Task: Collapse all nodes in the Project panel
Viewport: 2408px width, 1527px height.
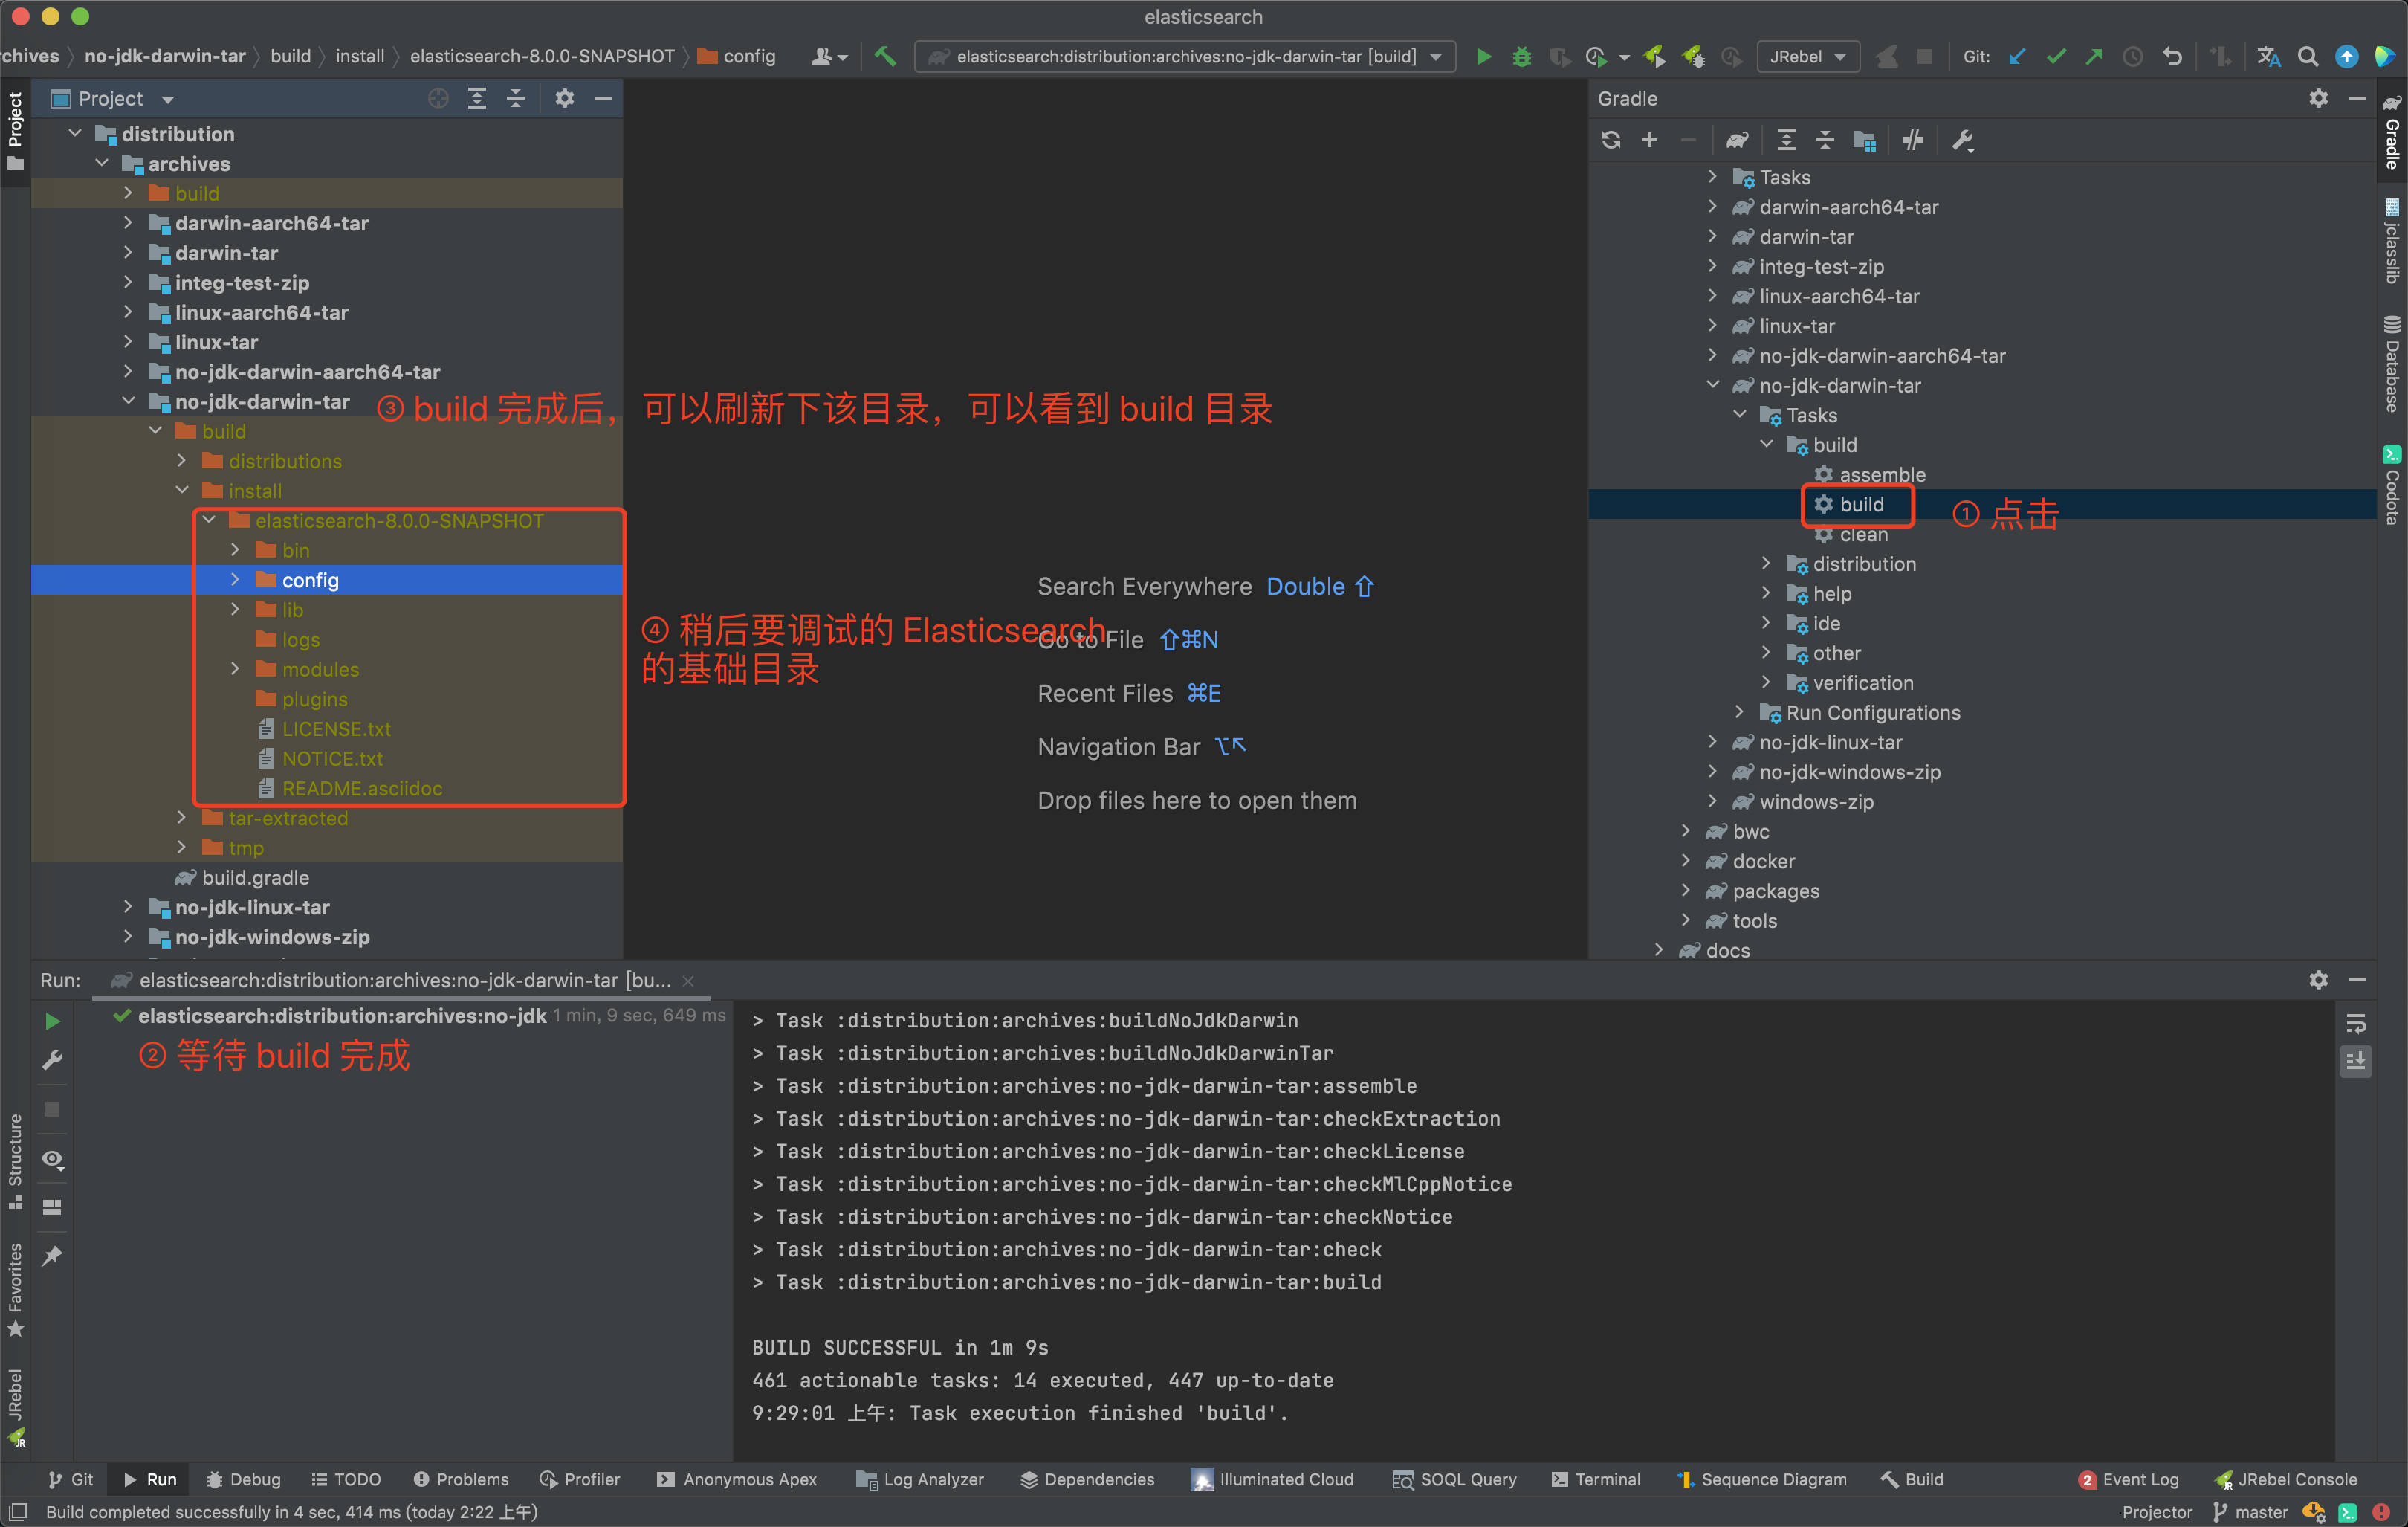Action: coord(516,98)
